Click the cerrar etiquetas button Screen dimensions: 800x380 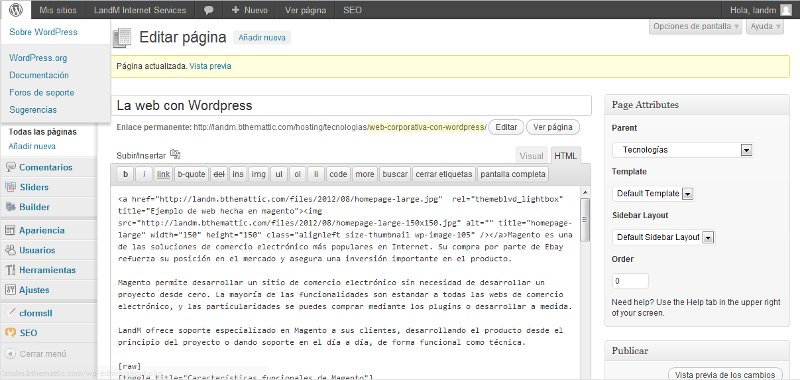pos(444,174)
